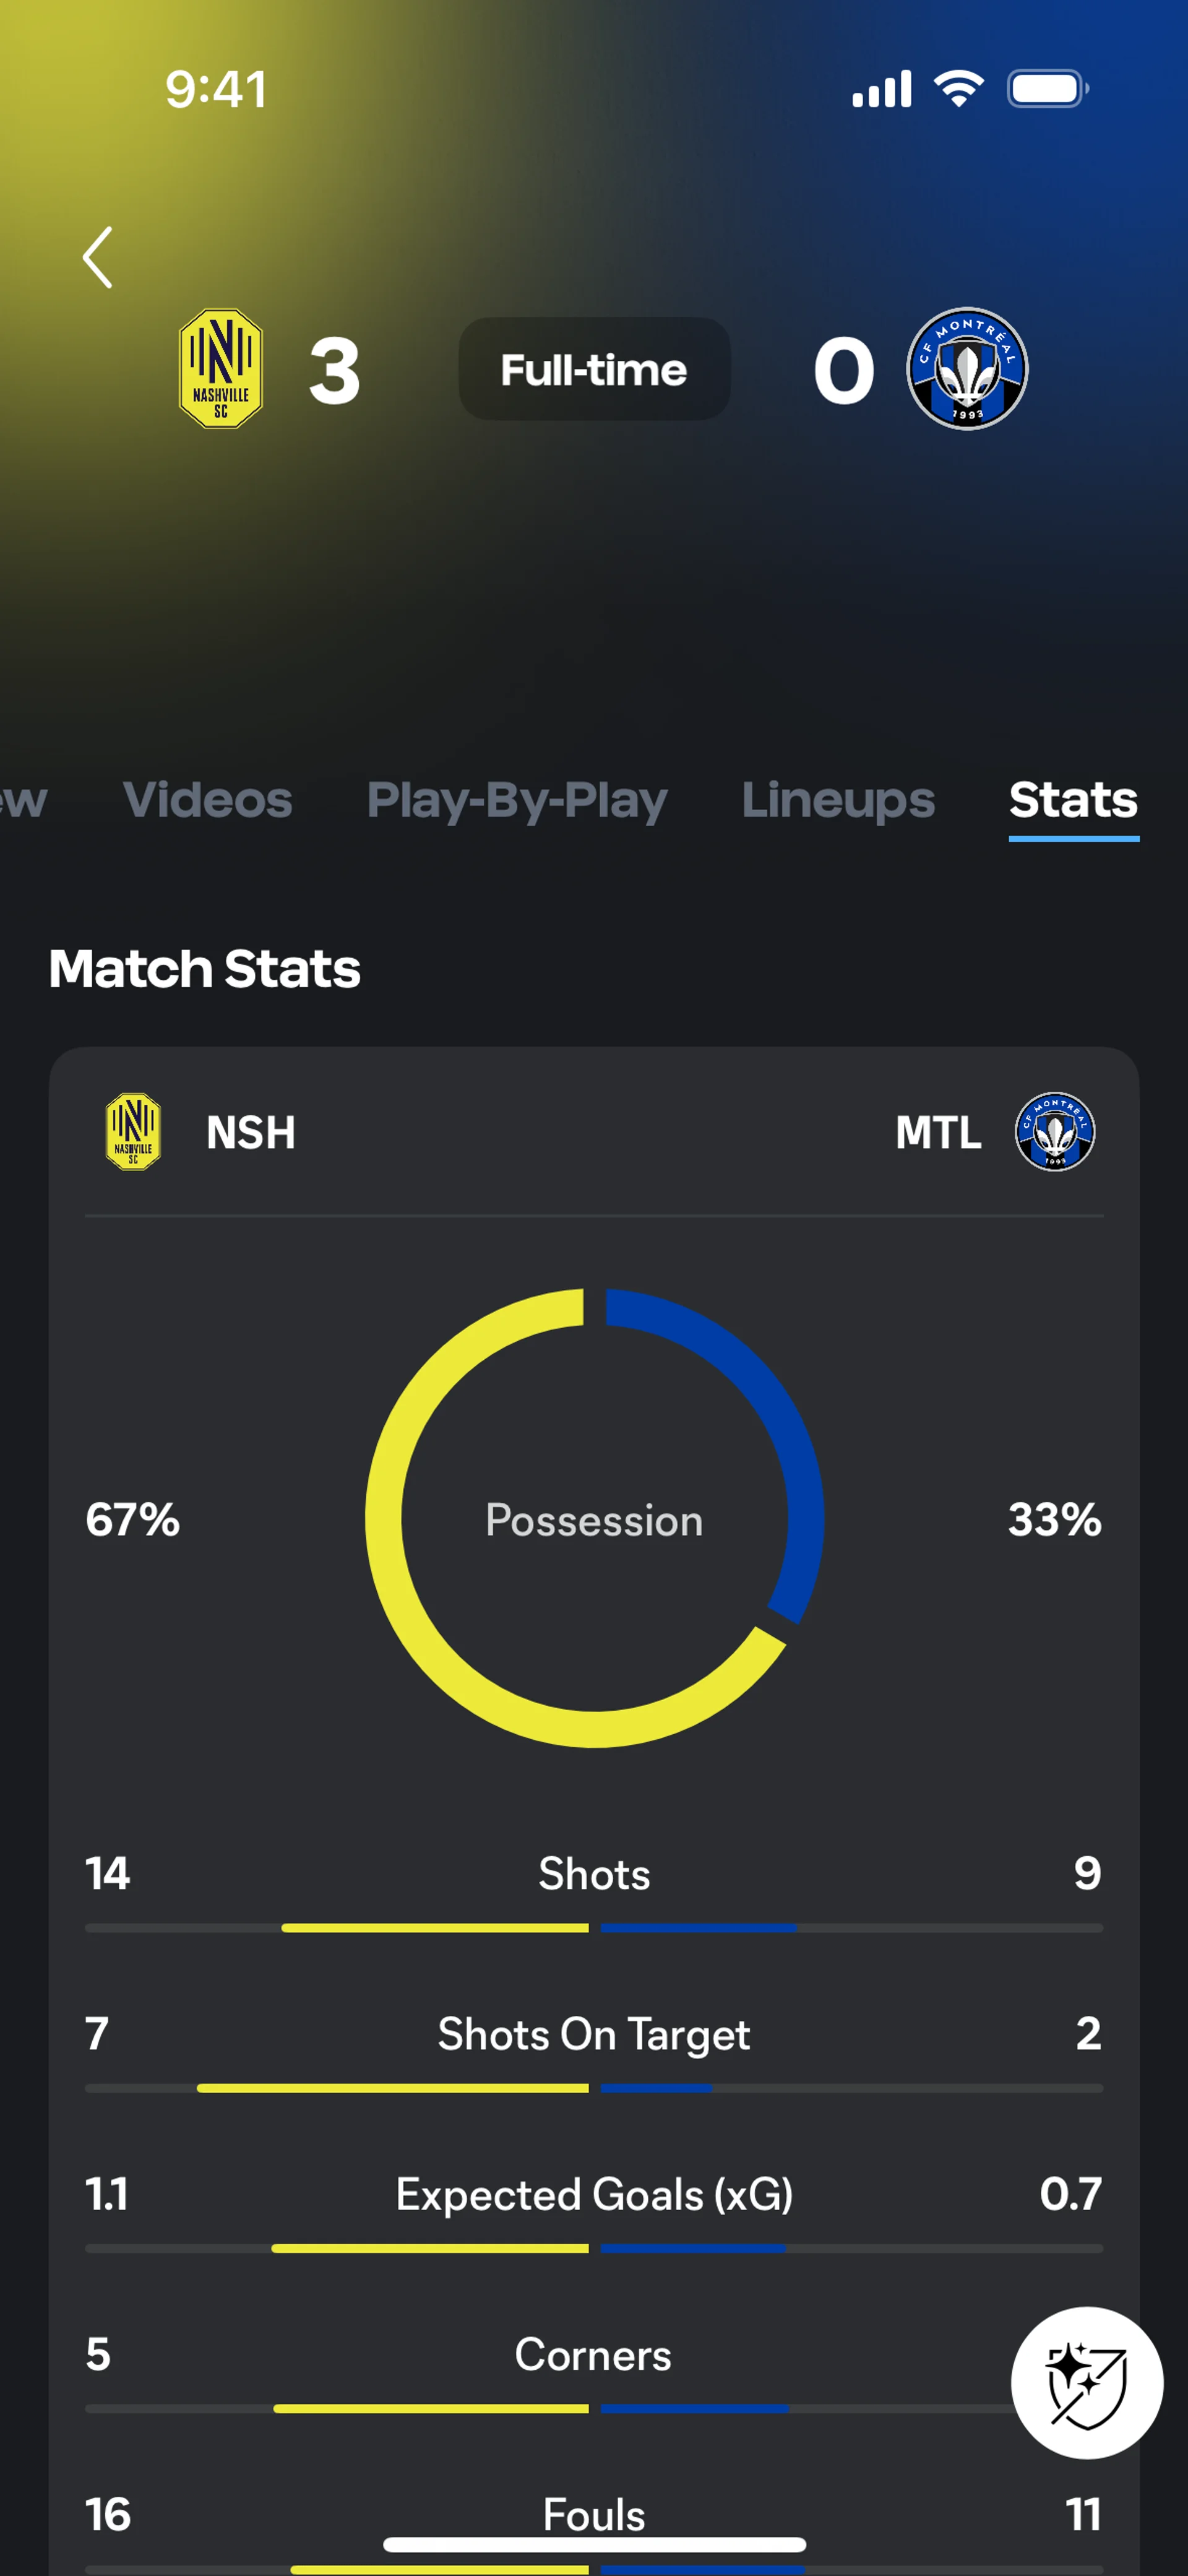Tap the NSH team label
Image resolution: width=1188 pixels, height=2576 pixels.
(x=250, y=1133)
